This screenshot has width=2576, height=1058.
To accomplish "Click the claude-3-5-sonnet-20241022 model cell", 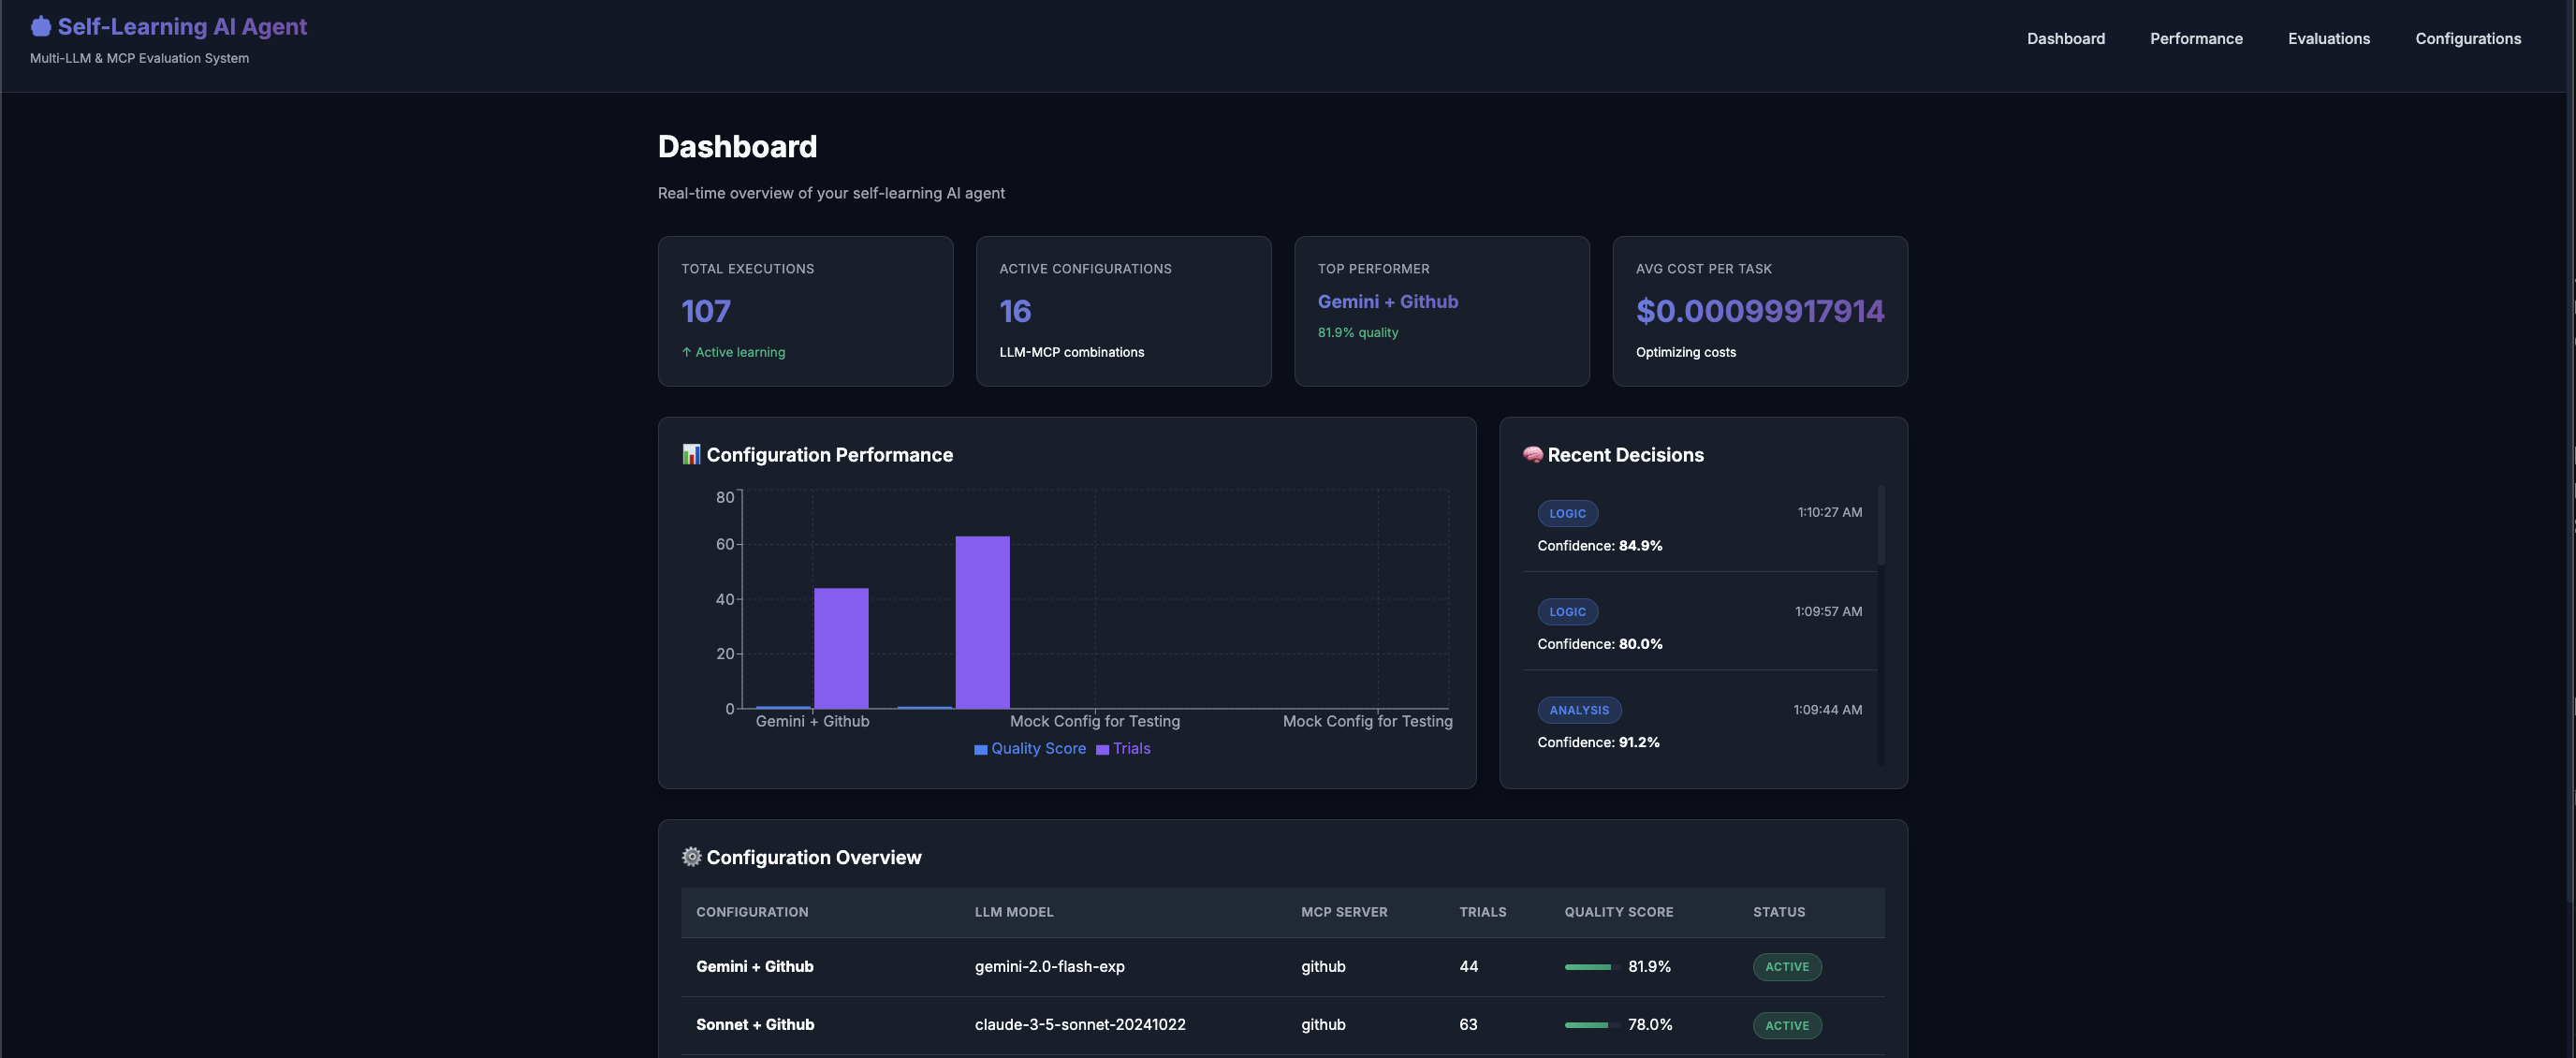I will tap(1079, 1024).
